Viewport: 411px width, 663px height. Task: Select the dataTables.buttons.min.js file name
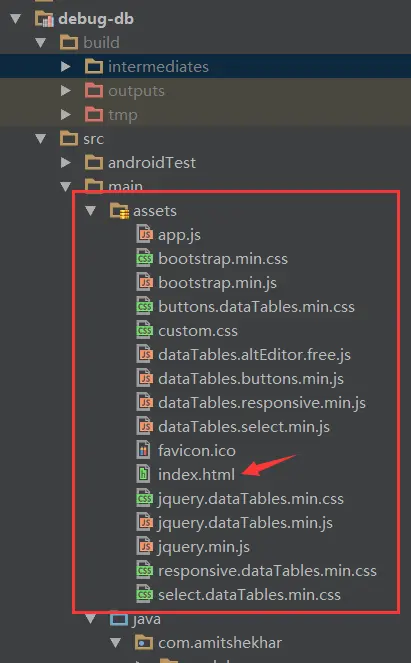tap(251, 379)
